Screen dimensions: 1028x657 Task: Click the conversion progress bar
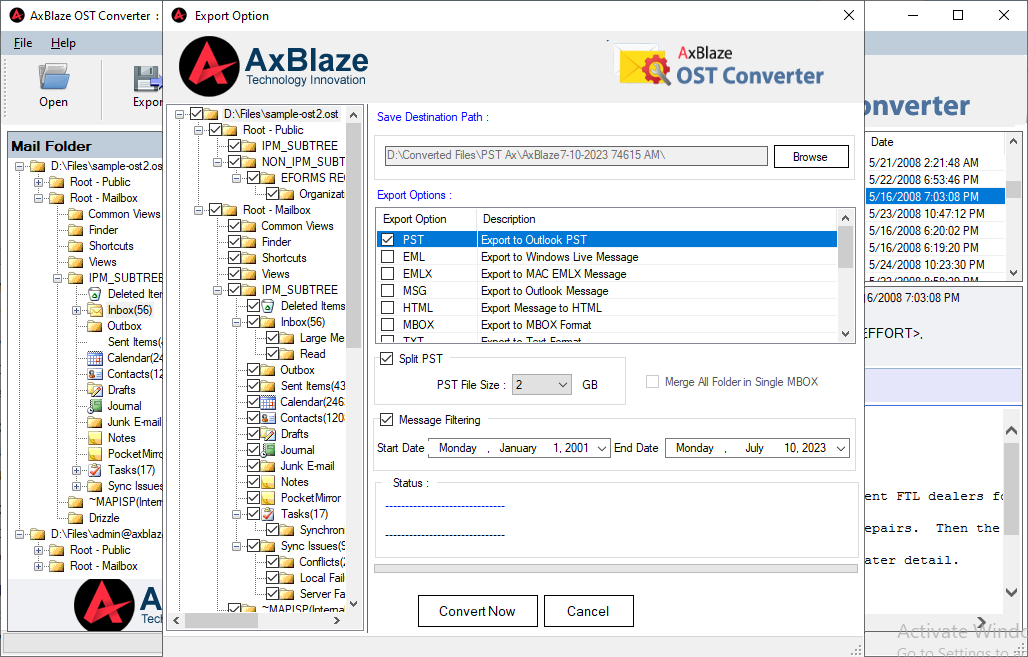[616, 568]
